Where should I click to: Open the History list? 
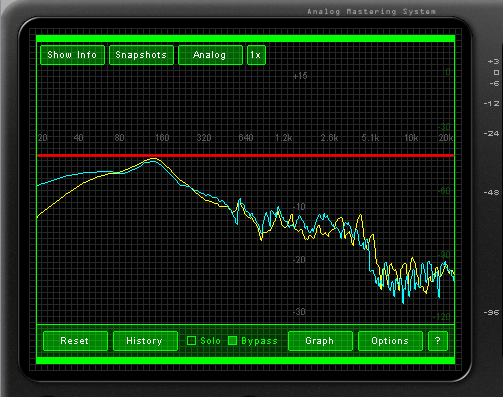tap(145, 341)
